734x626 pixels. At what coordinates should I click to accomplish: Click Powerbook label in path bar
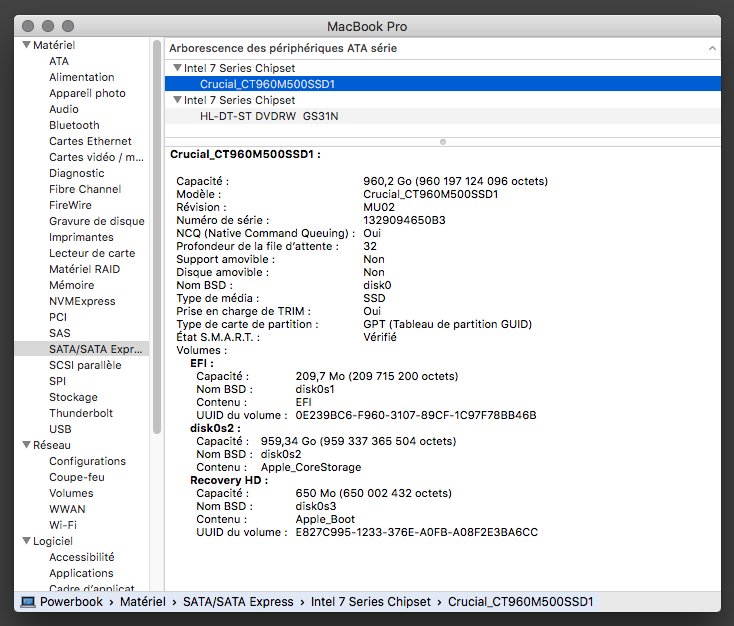pos(71,602)
